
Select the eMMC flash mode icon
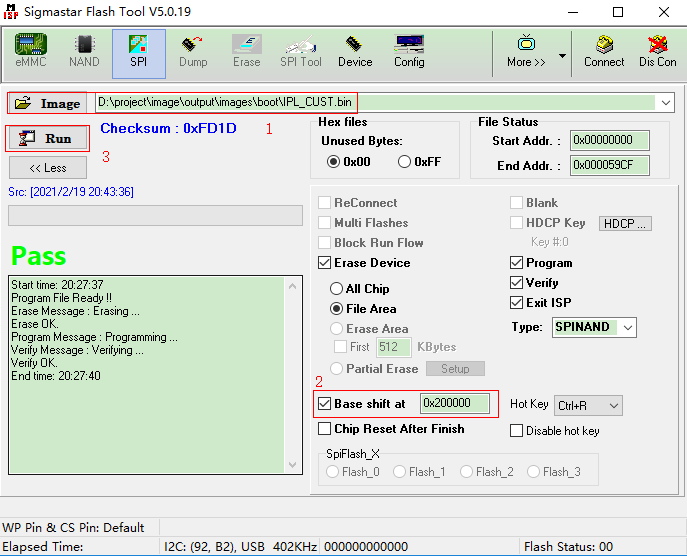pos(31,52)
